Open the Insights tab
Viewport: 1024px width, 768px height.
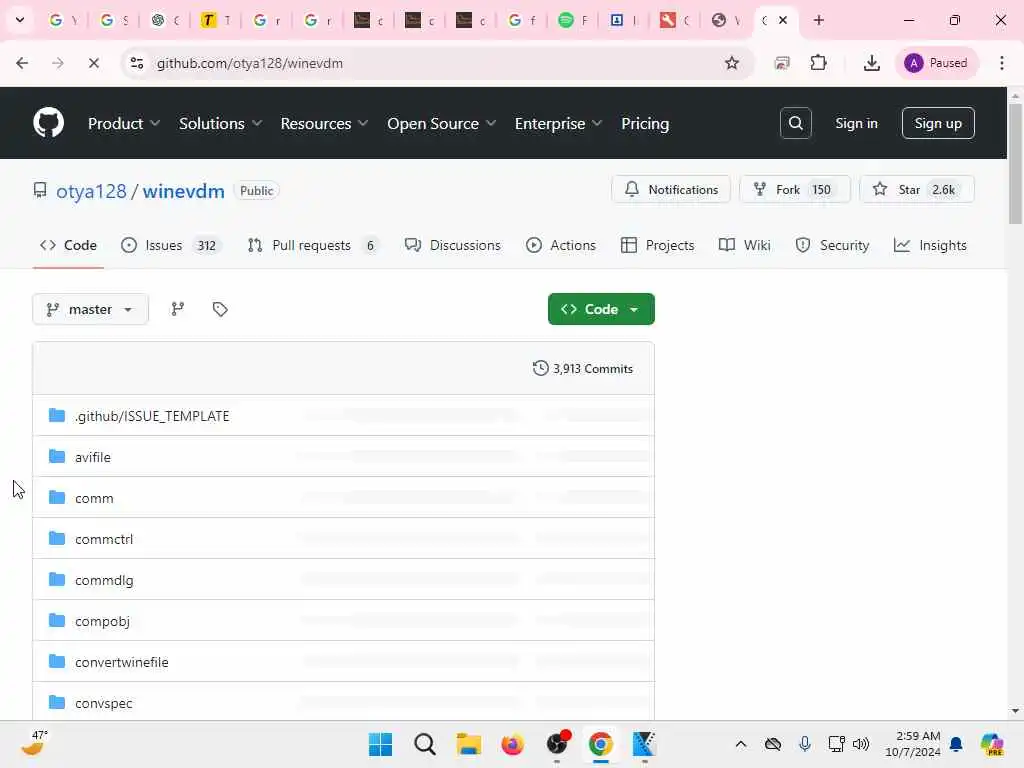click(930, 246)
